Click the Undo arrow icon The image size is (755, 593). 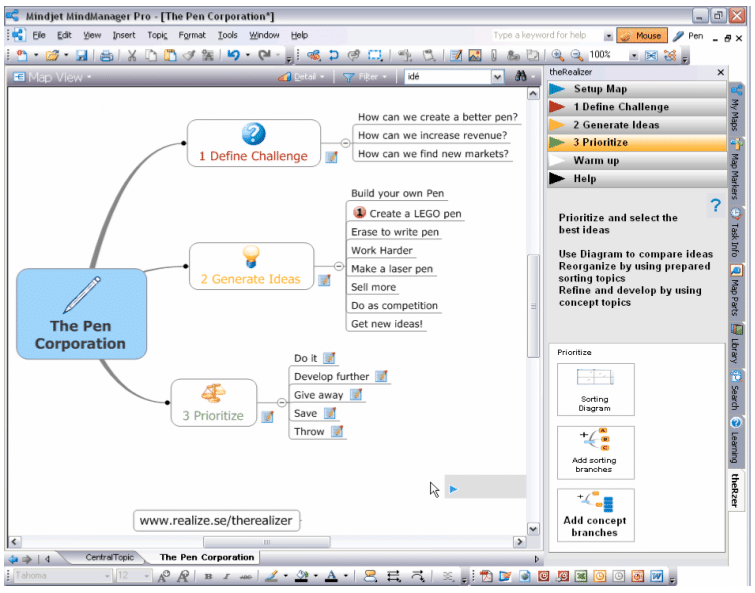(234, 55)
